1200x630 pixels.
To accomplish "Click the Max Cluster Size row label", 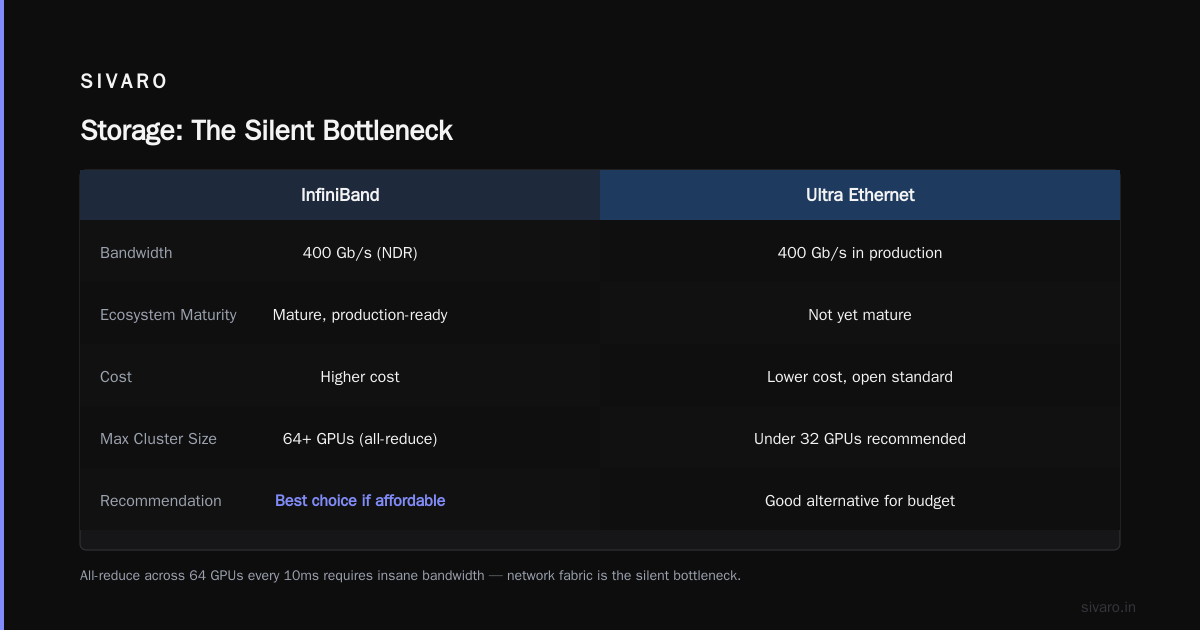I will click(158, 439).
